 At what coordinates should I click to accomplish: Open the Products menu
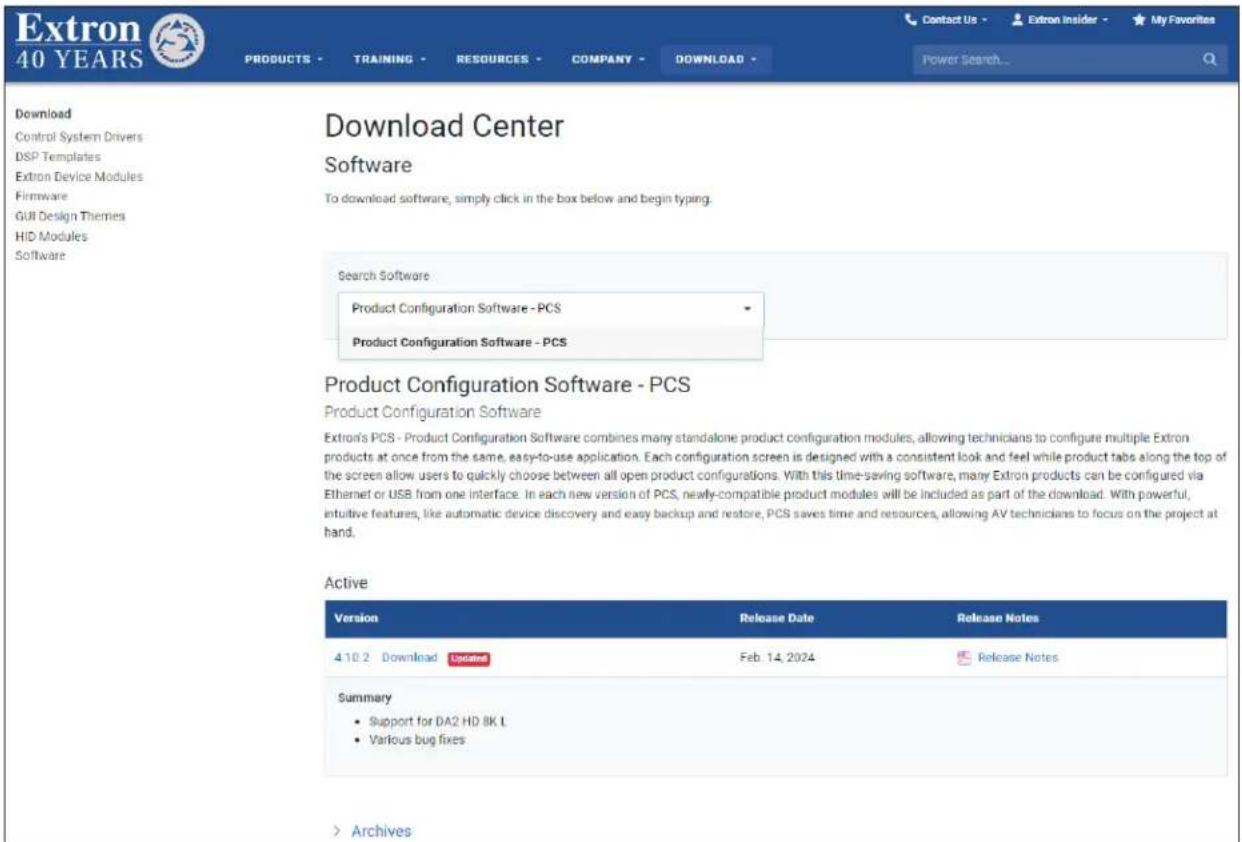tap(283, 59)
